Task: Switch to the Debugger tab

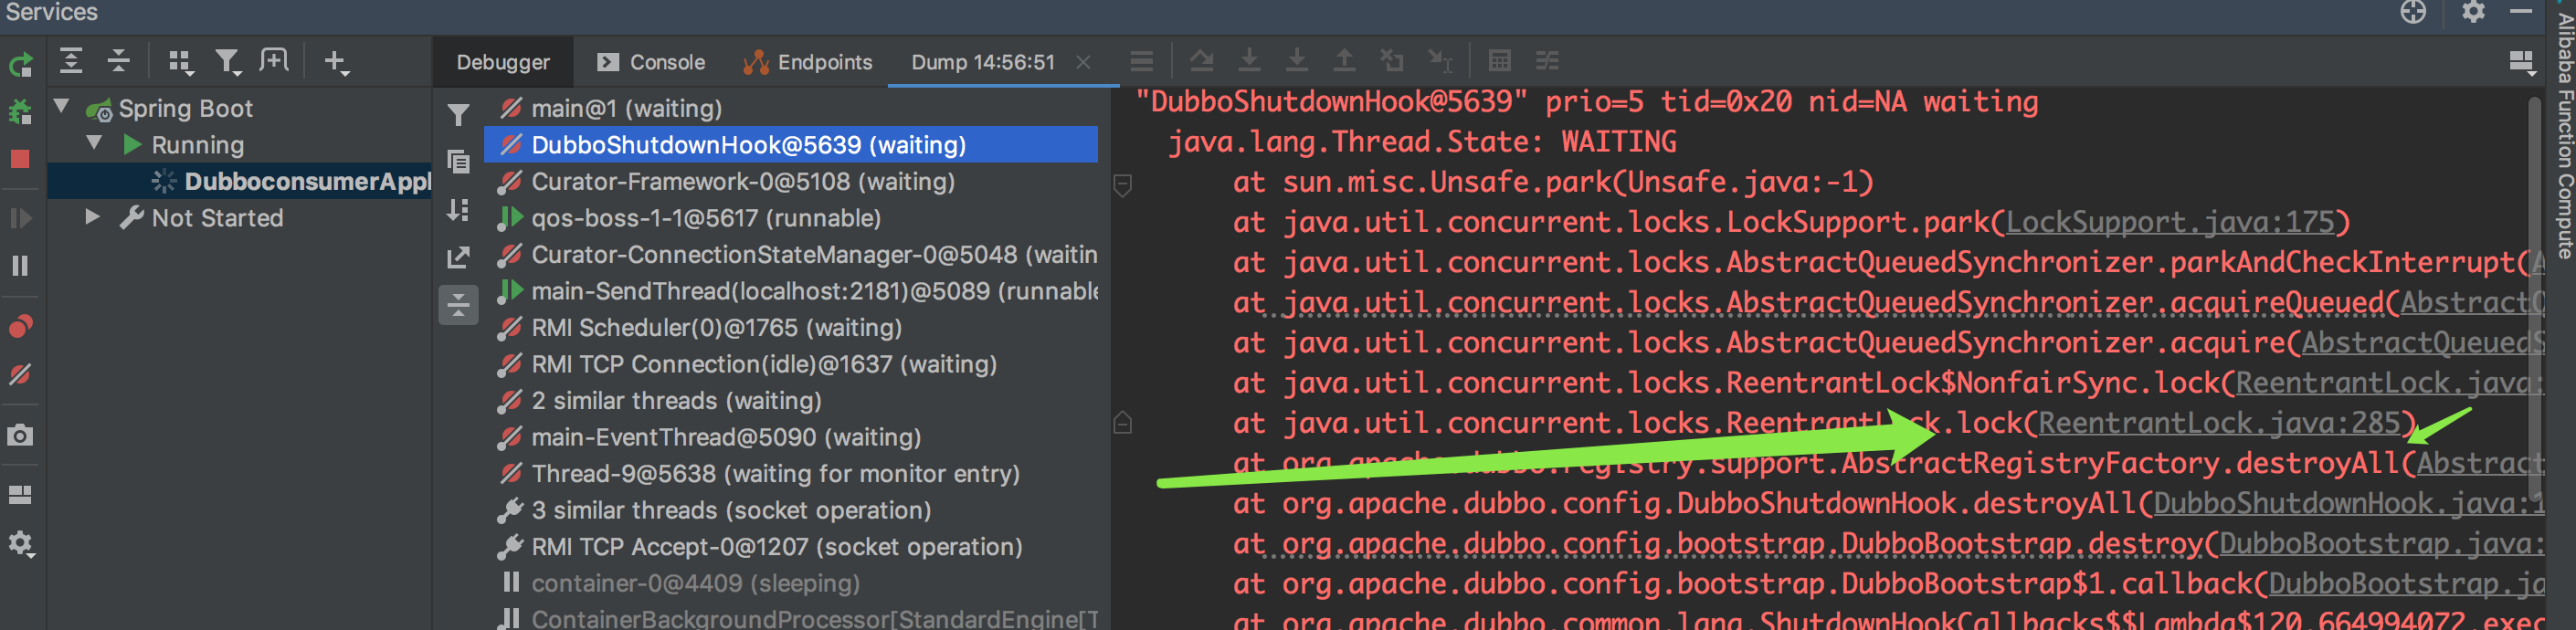Action: [503, 62]
